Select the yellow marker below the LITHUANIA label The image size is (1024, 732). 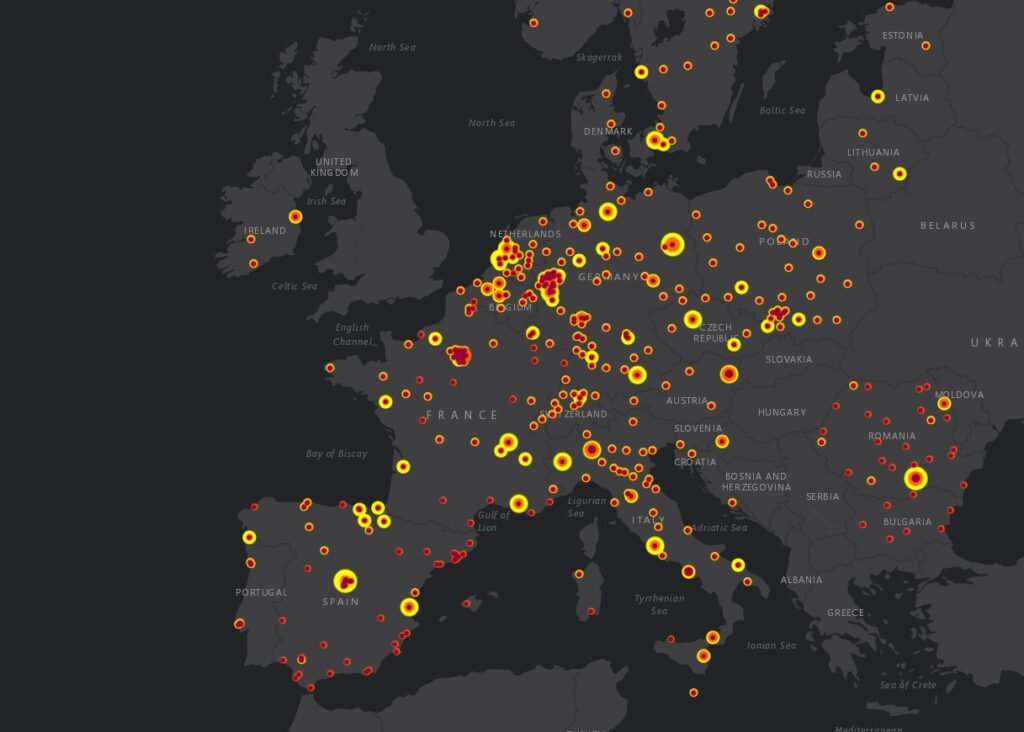(x=899, y=174)
